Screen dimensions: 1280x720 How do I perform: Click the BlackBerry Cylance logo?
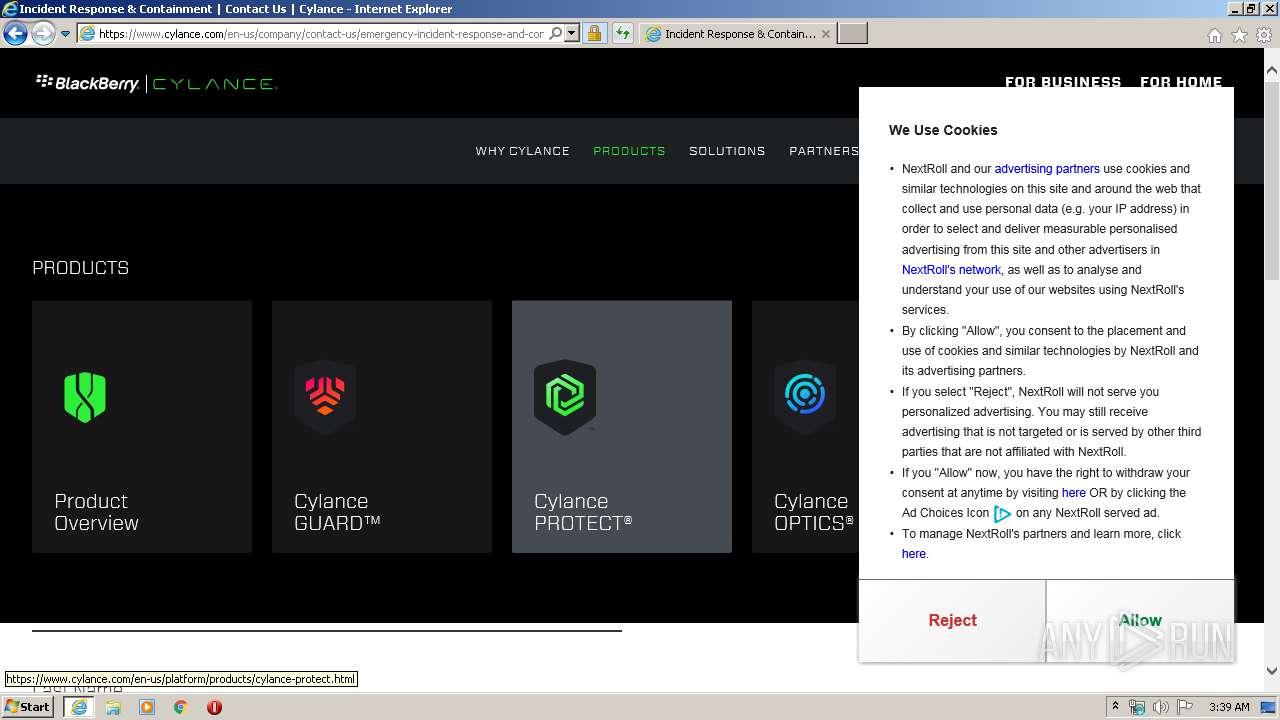coord(156,83)
